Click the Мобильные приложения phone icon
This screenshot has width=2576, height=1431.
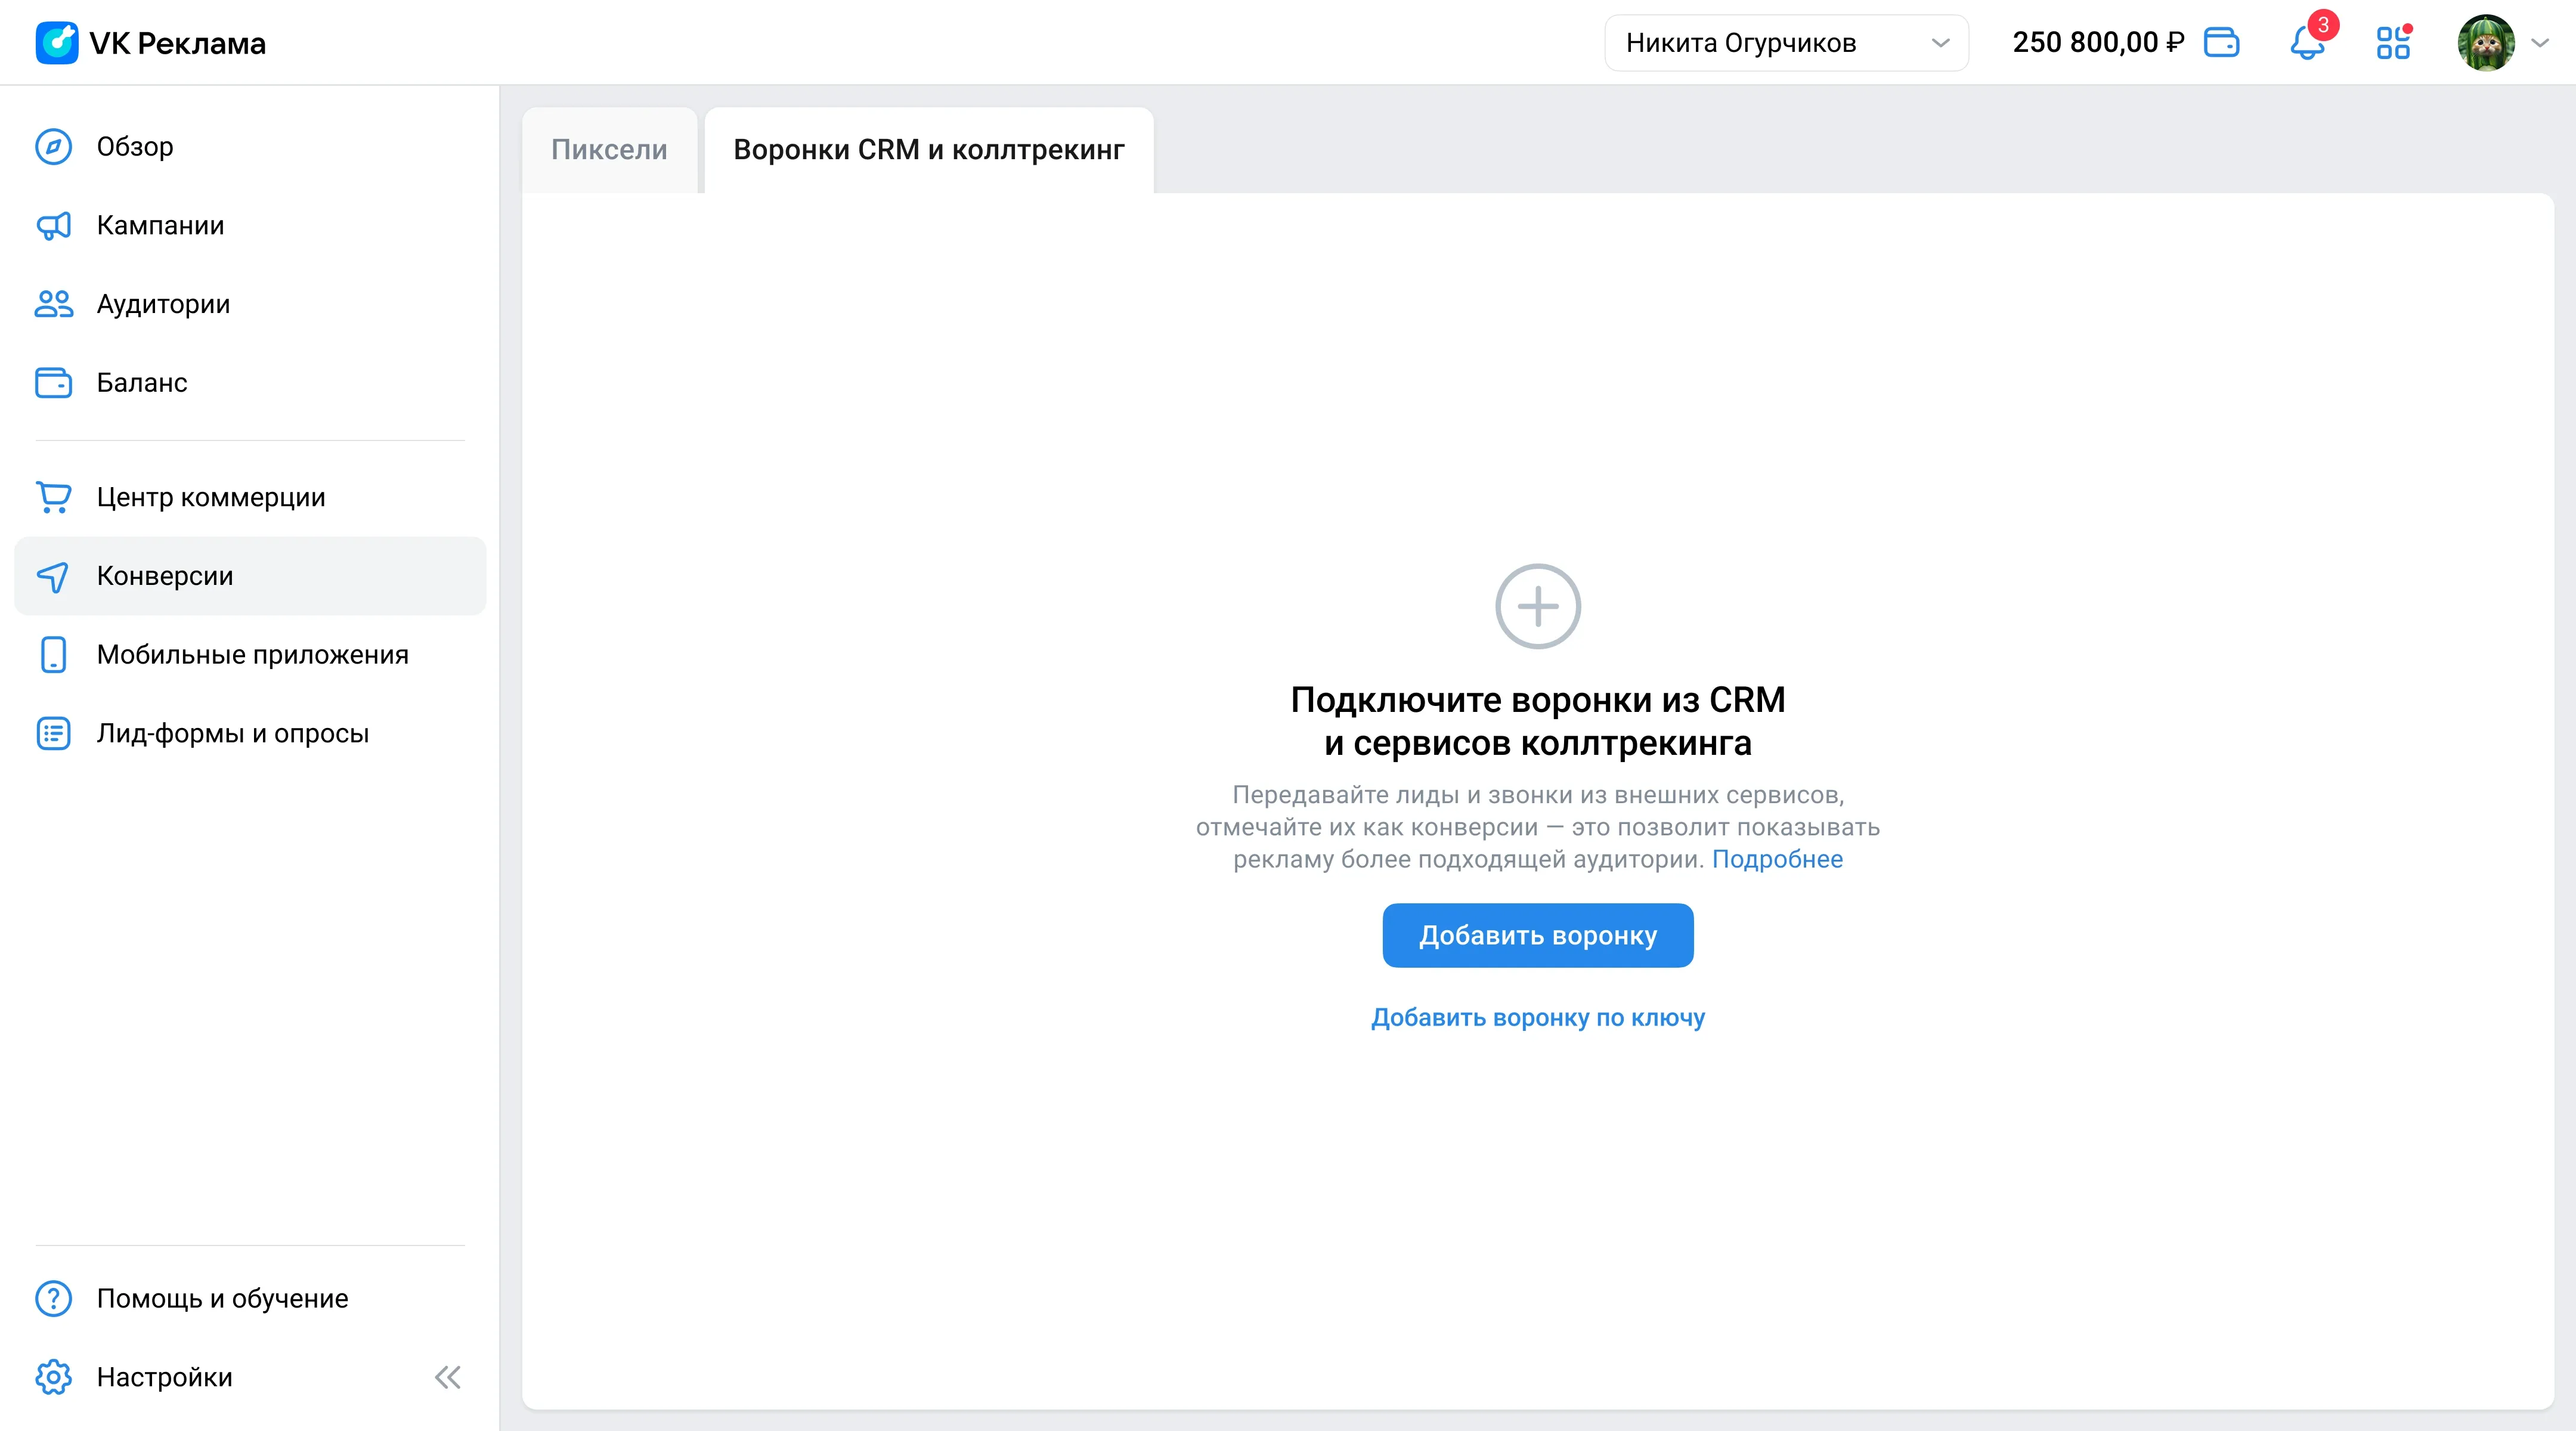tap(53, 655)
